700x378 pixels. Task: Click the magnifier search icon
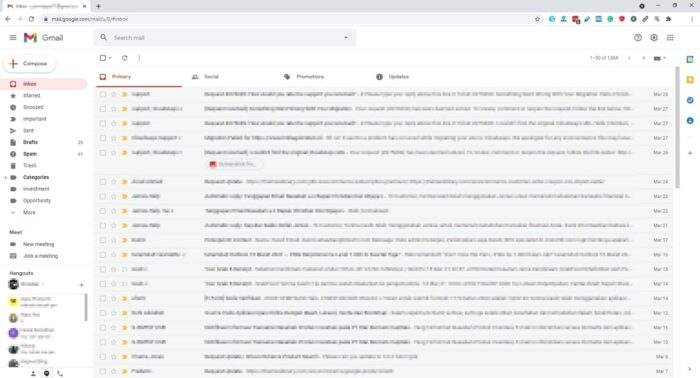tap(104, 37)
